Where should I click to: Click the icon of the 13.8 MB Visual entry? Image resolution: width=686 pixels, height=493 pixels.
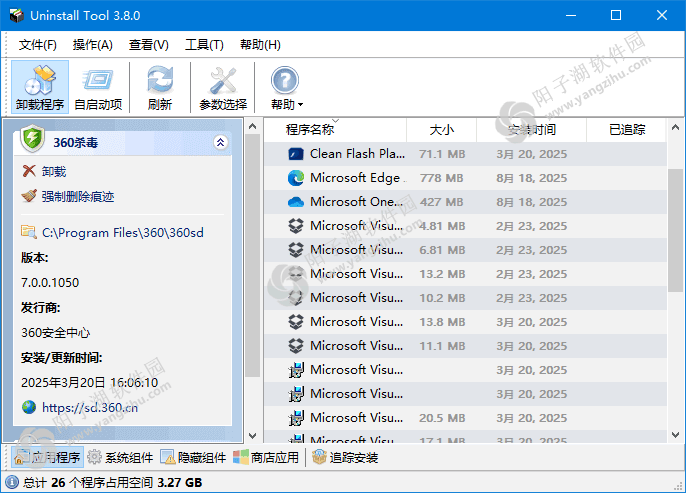click(296, 322)
